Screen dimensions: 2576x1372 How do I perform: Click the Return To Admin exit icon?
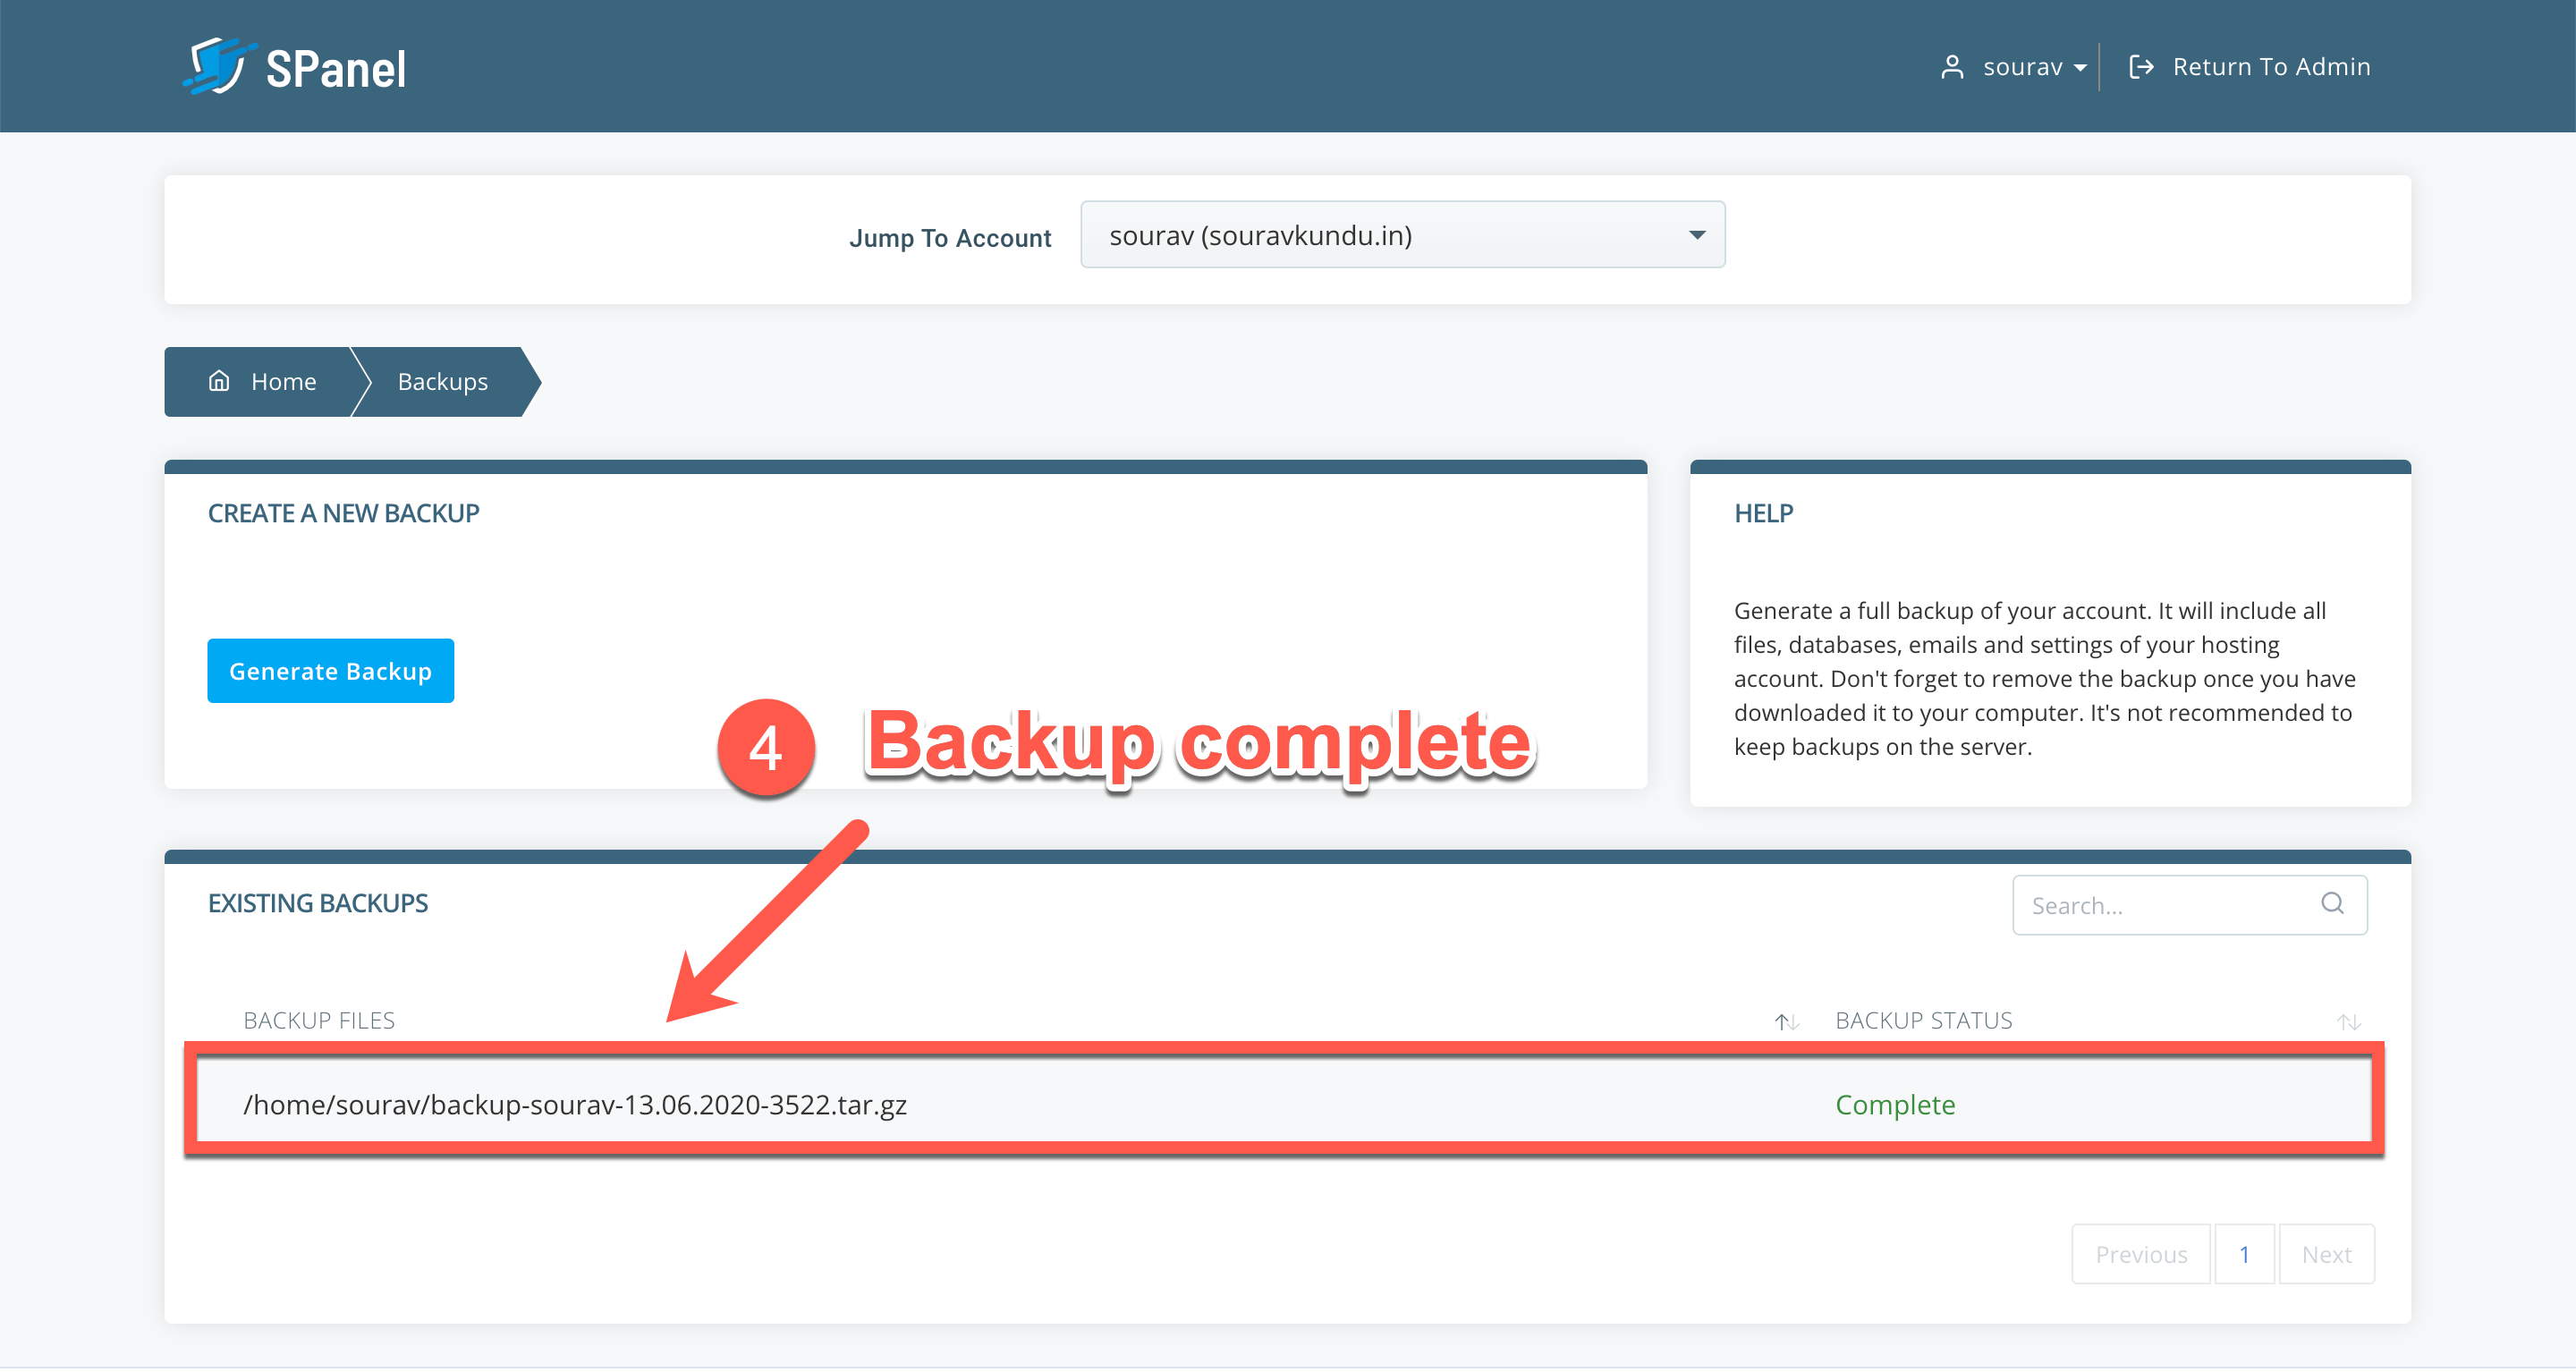2140,67
